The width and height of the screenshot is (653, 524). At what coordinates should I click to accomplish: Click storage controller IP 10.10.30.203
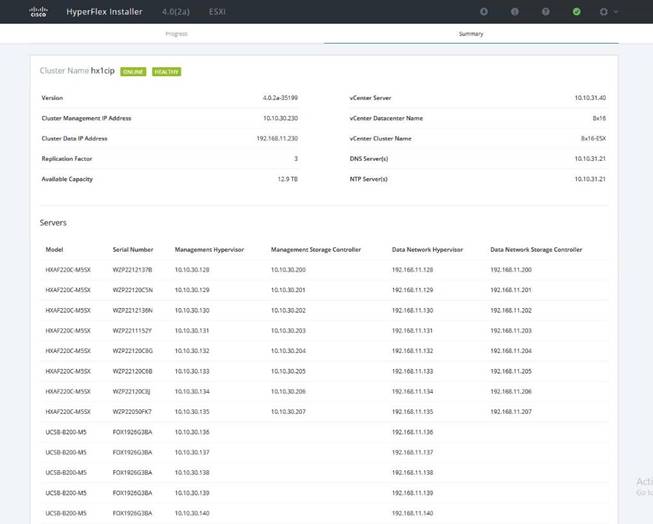[x=288, y=331]
